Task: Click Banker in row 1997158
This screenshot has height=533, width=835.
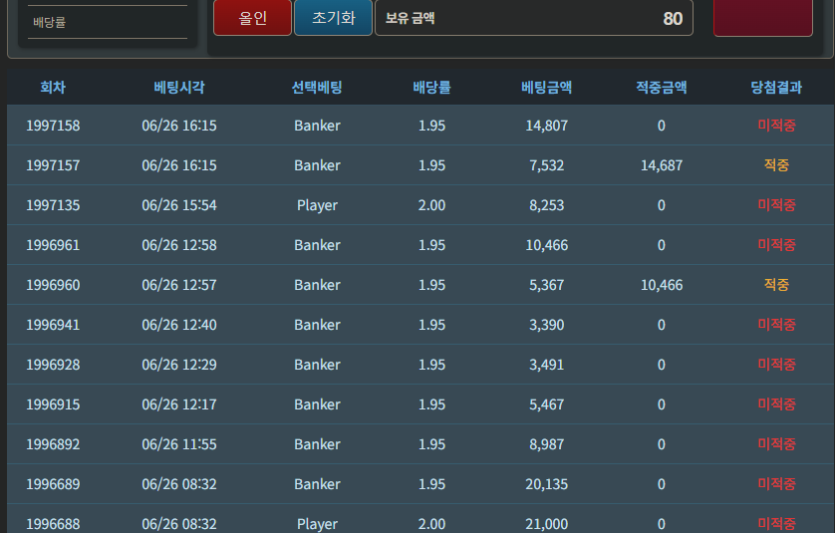Action: coord(317,126)
